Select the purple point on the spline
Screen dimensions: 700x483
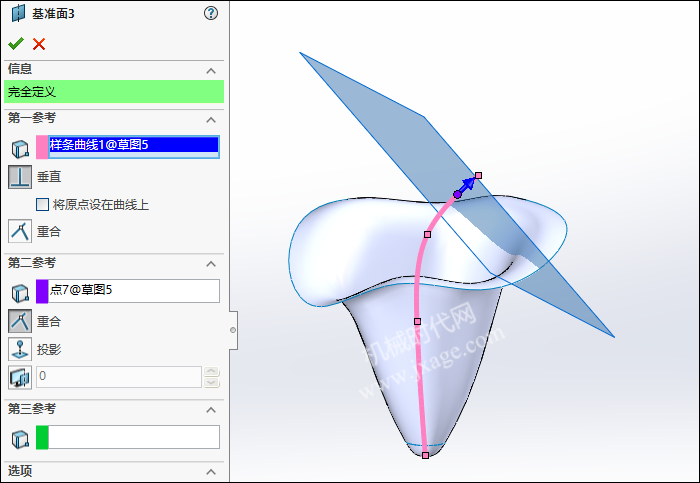click(457, 195)
